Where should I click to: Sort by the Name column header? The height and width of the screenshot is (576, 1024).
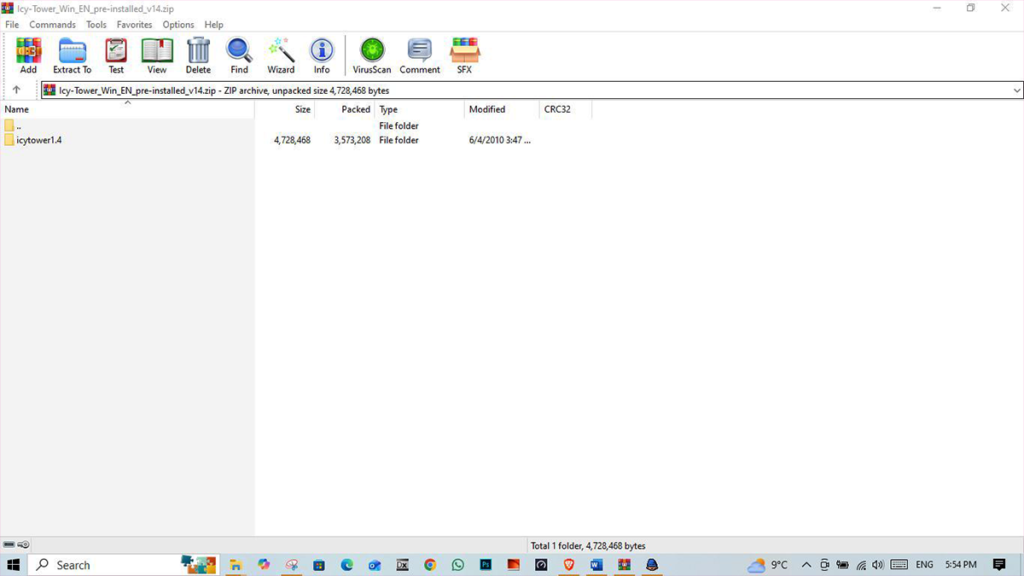127,109
